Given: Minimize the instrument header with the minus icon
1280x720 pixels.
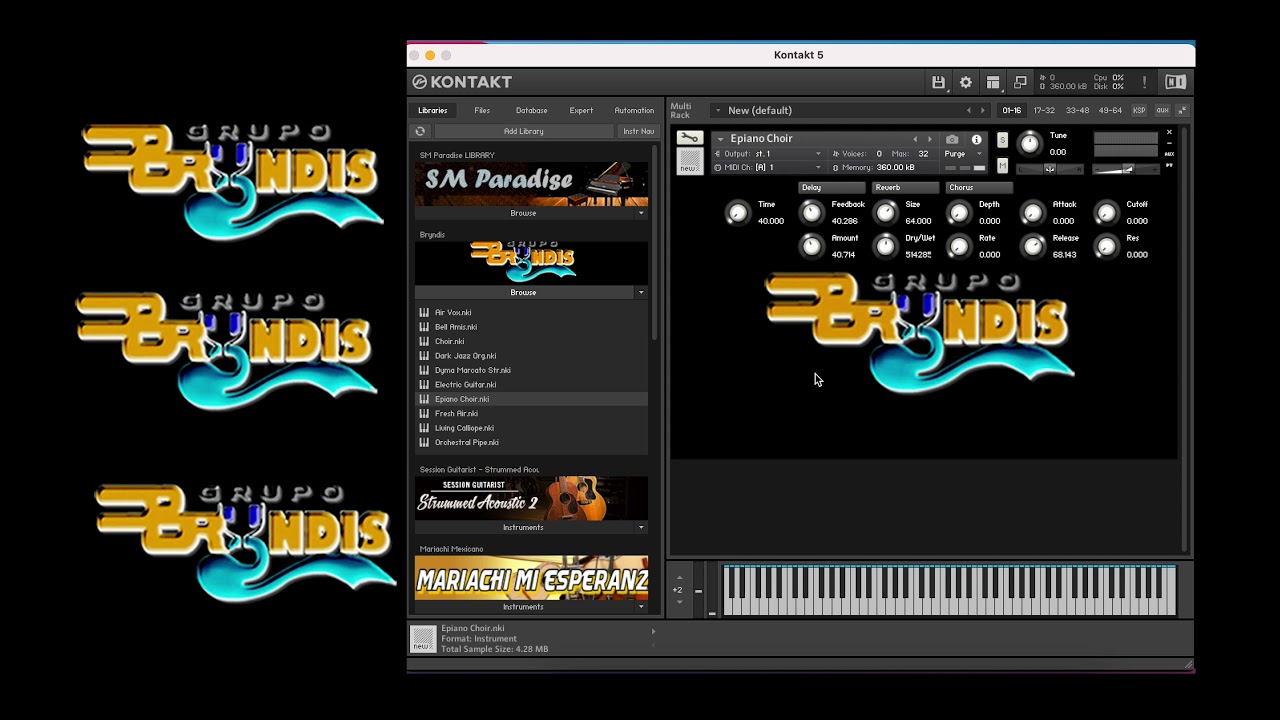Looking at the screenshot, I should coord(1169,143).
